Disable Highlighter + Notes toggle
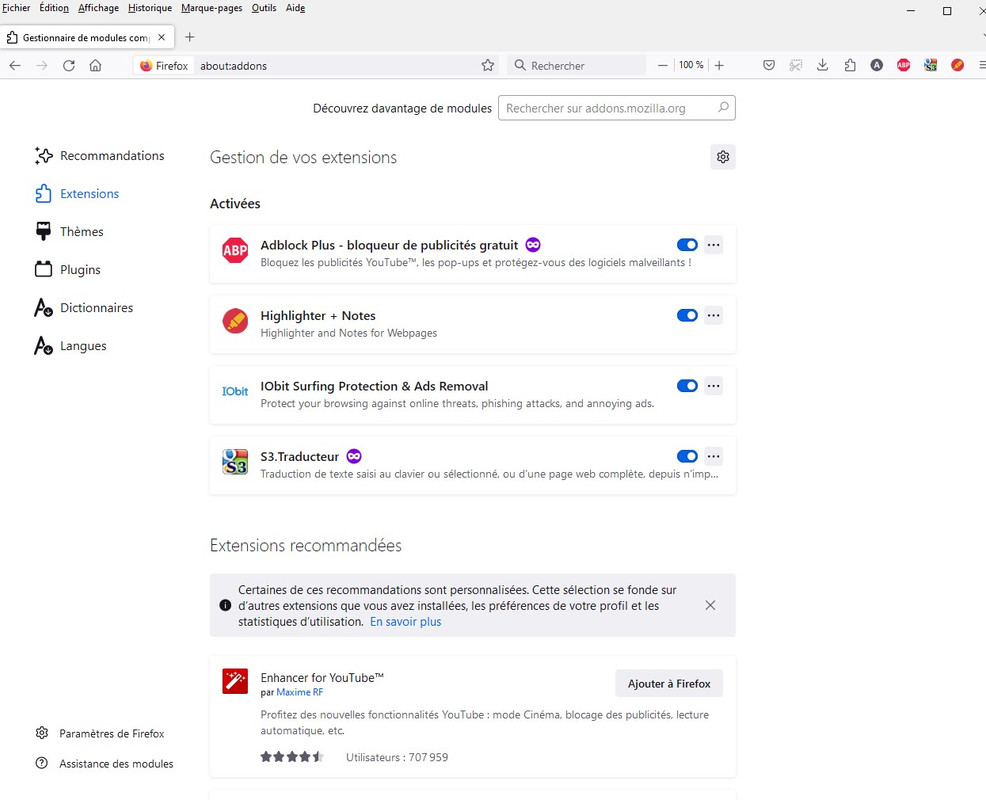Viewport: 986px width, 800px height. (x=687, y=315)
